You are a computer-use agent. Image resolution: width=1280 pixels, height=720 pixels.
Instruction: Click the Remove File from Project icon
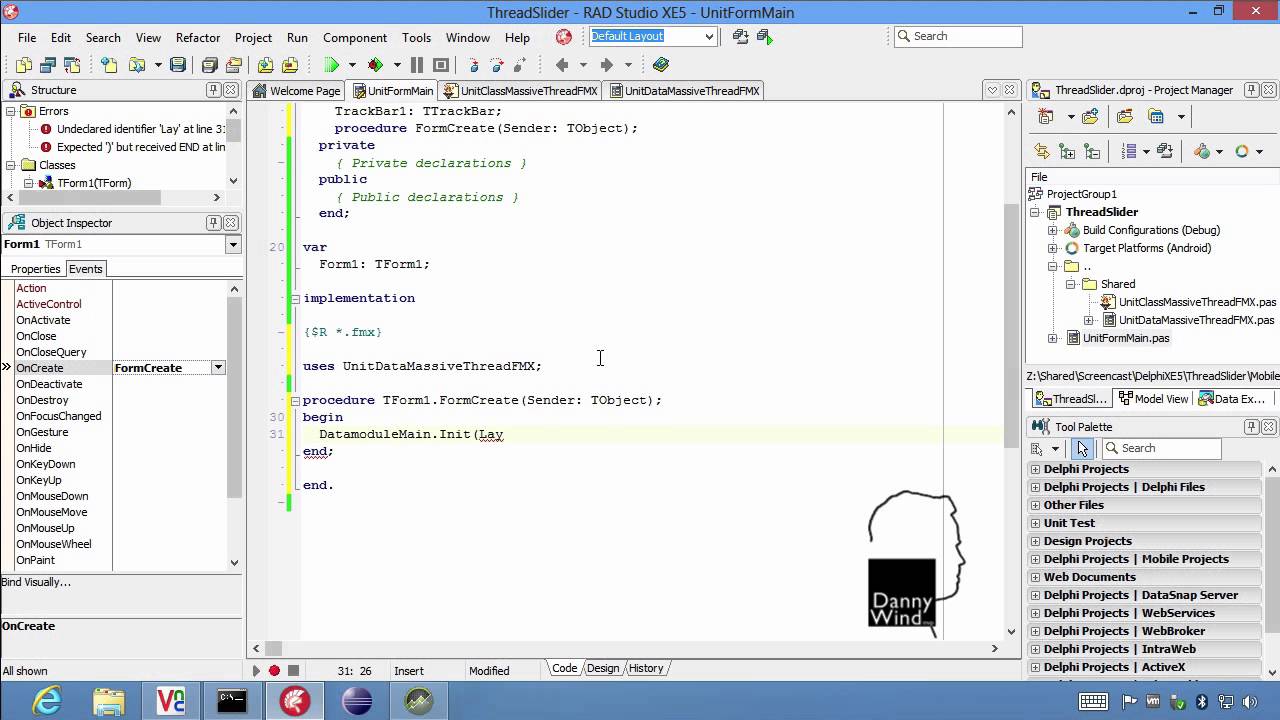pyautogui.click(x=290, y=65)
